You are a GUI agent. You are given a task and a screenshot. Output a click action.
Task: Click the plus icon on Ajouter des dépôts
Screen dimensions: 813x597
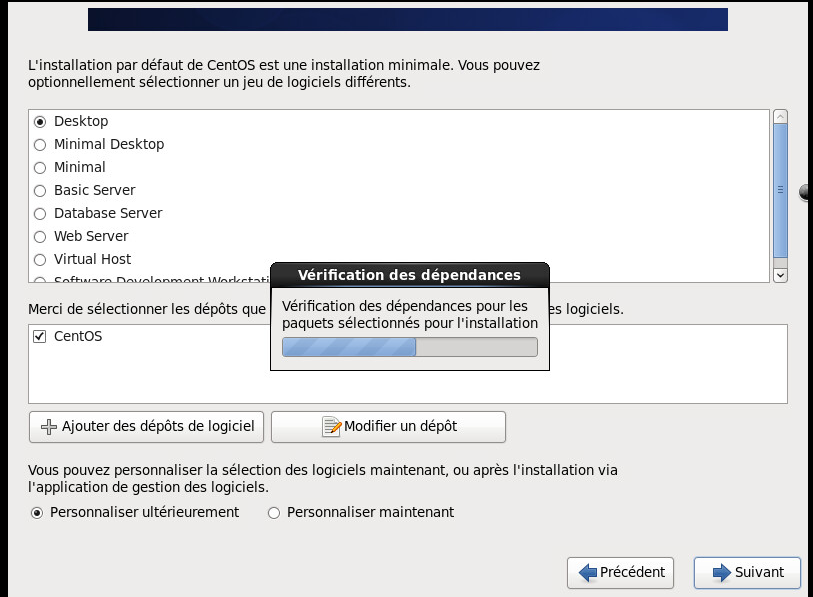(x=49, y=426)
